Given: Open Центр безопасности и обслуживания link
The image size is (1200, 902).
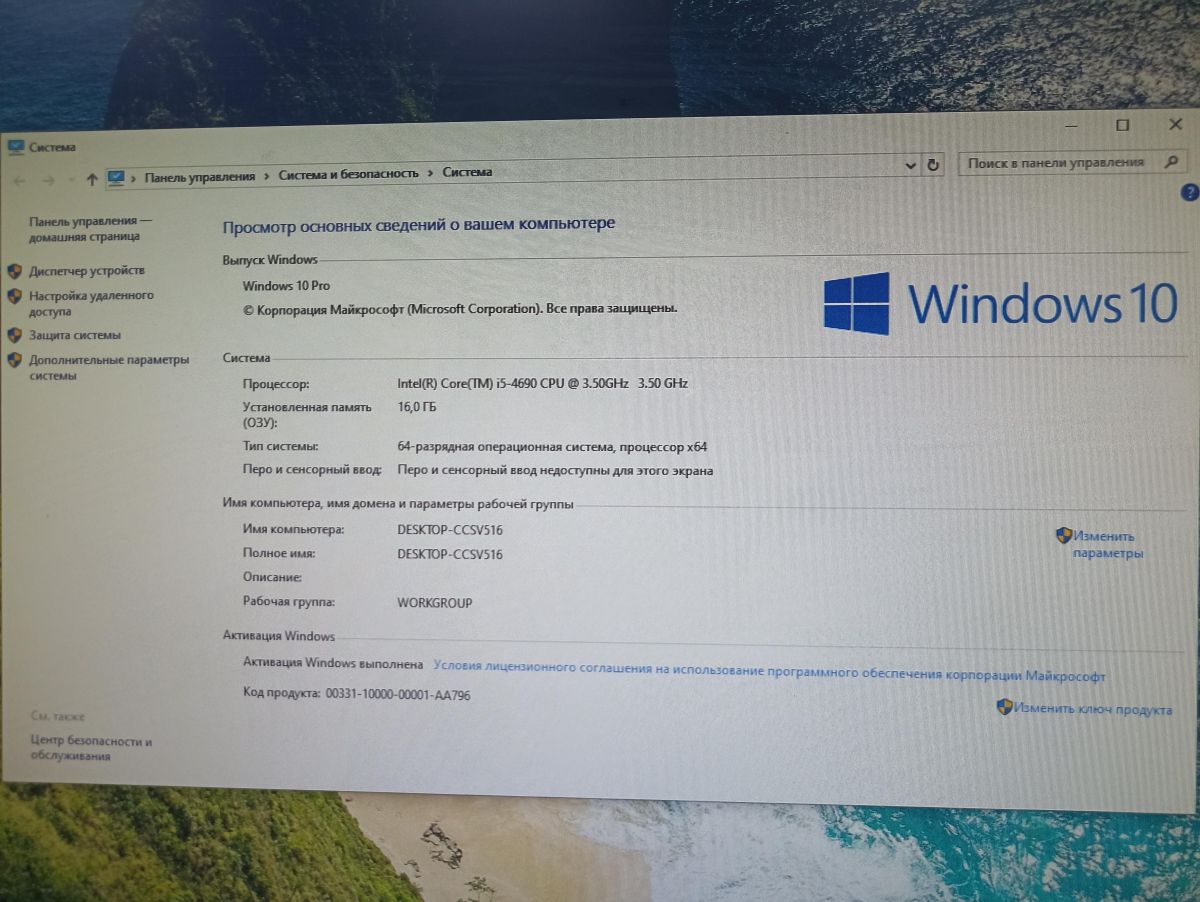Looking at the screenshot, I should pos(91,749).
